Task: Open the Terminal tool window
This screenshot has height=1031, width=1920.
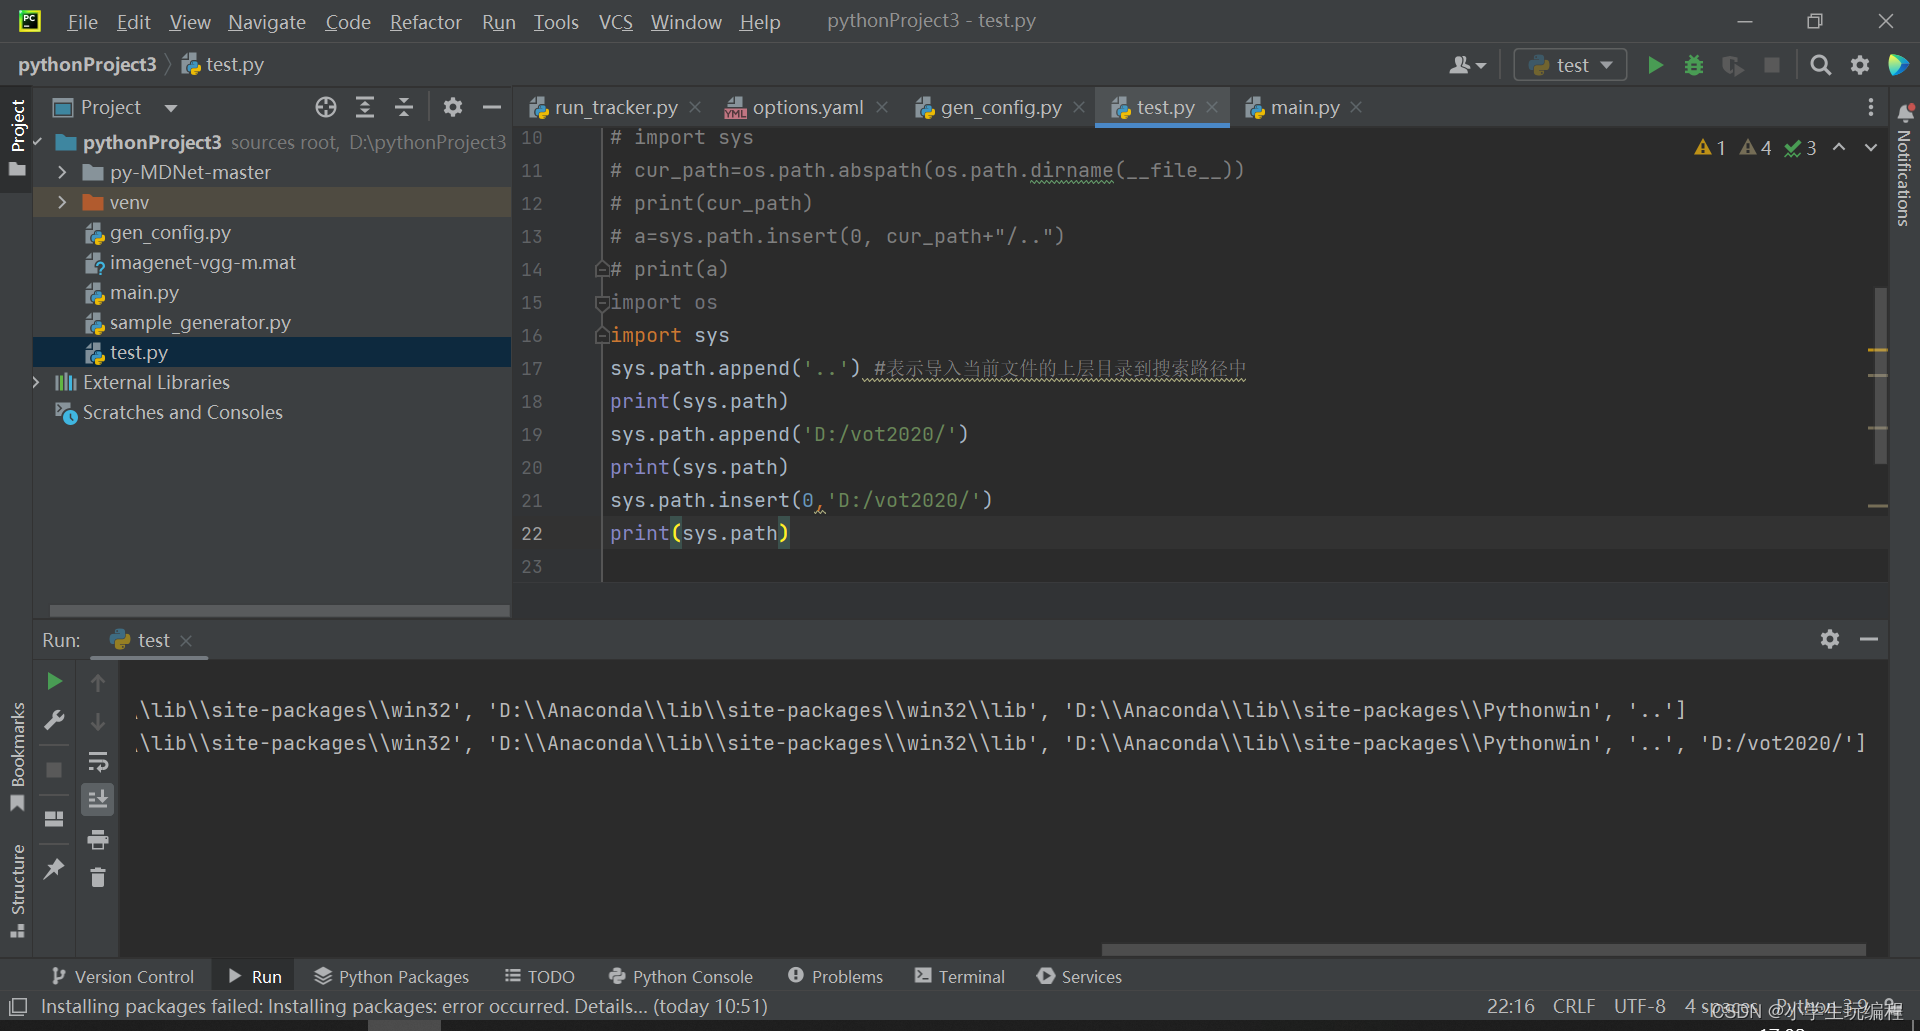Action: coord(959,976)
